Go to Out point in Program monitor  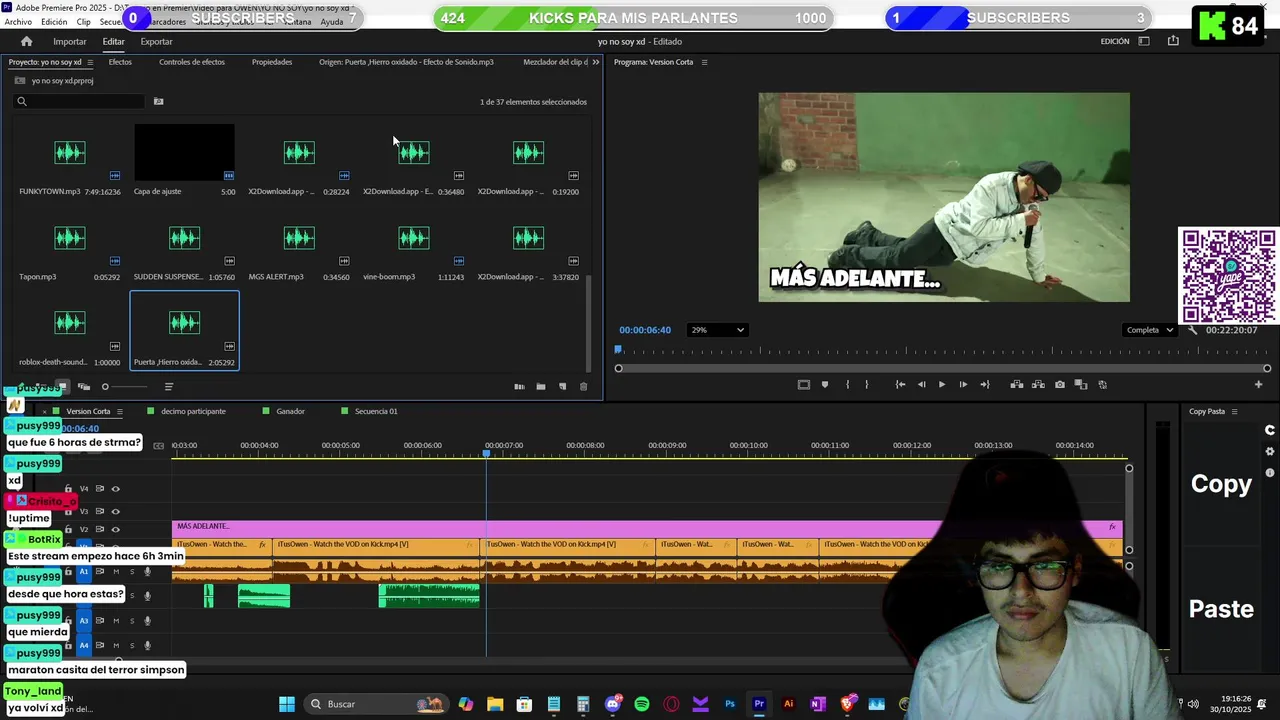point(985,384)
